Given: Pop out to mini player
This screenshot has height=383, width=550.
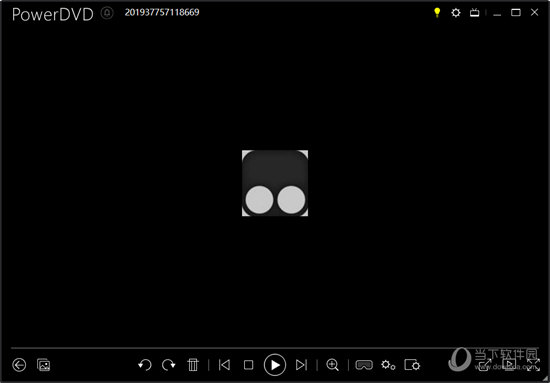Looking at the screenshot, I should pyautogui.click(x=485, y=365).
